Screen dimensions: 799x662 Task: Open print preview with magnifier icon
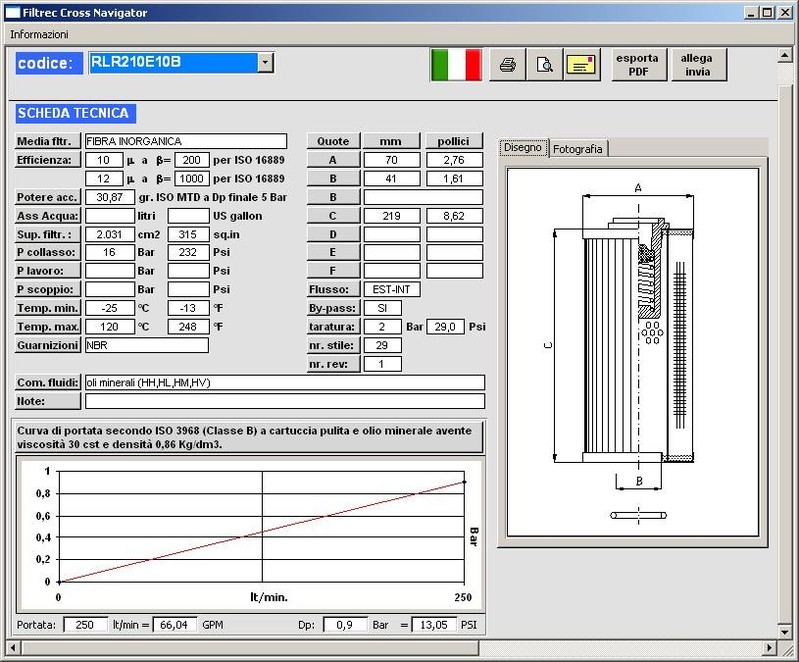[544, 65]
